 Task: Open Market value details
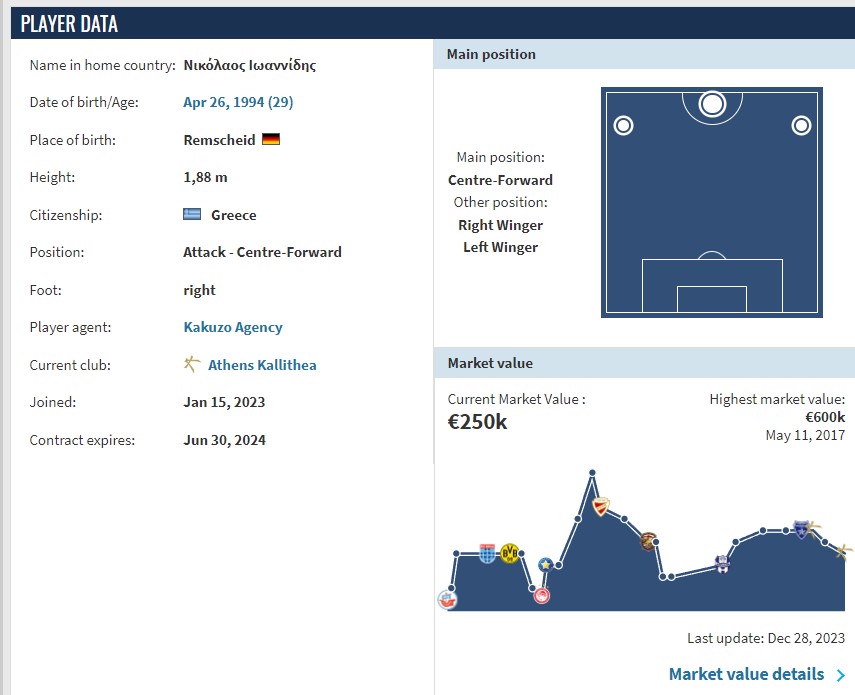point(746,674)
